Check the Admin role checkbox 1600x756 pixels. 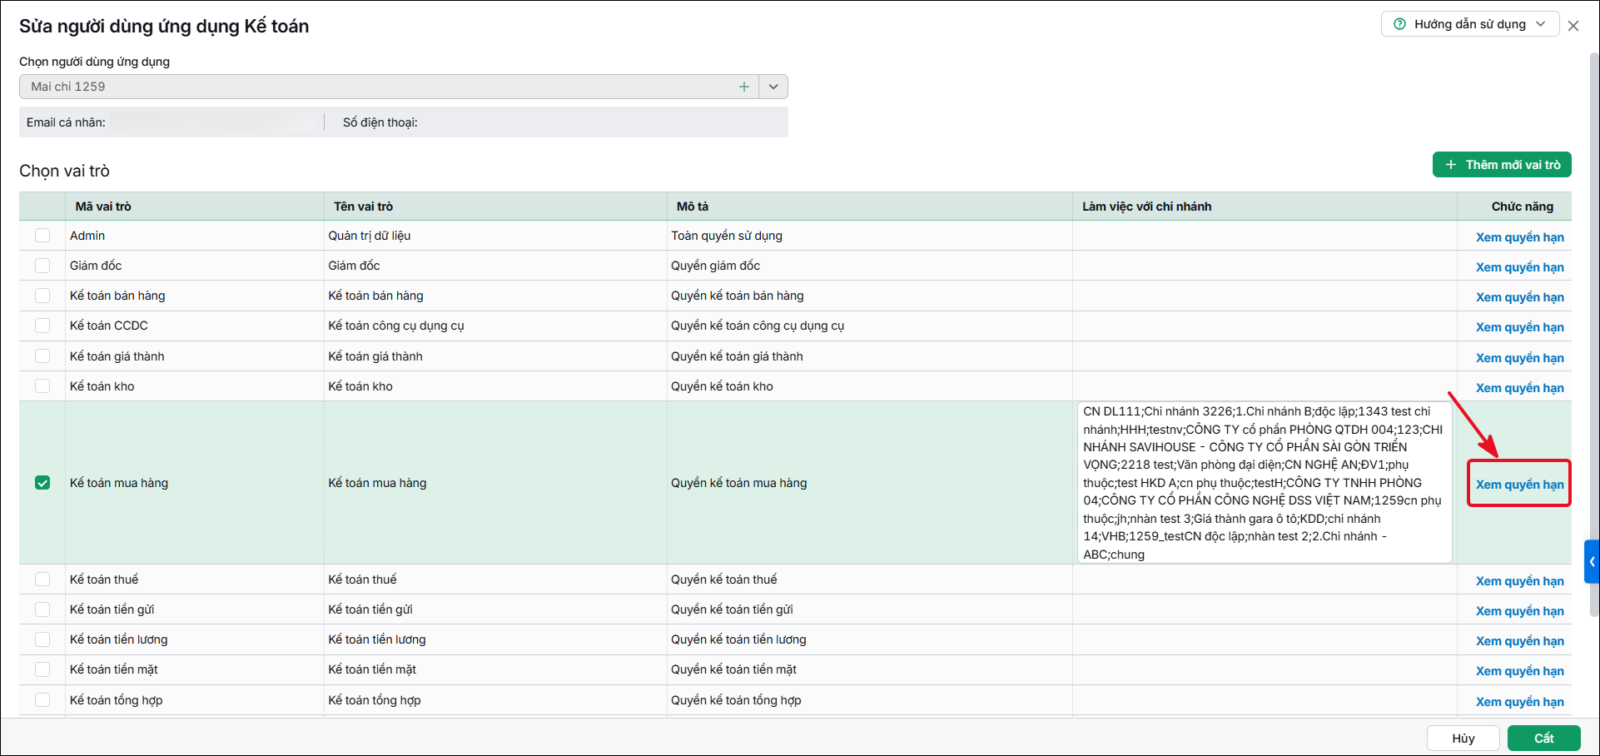(42, 236)
